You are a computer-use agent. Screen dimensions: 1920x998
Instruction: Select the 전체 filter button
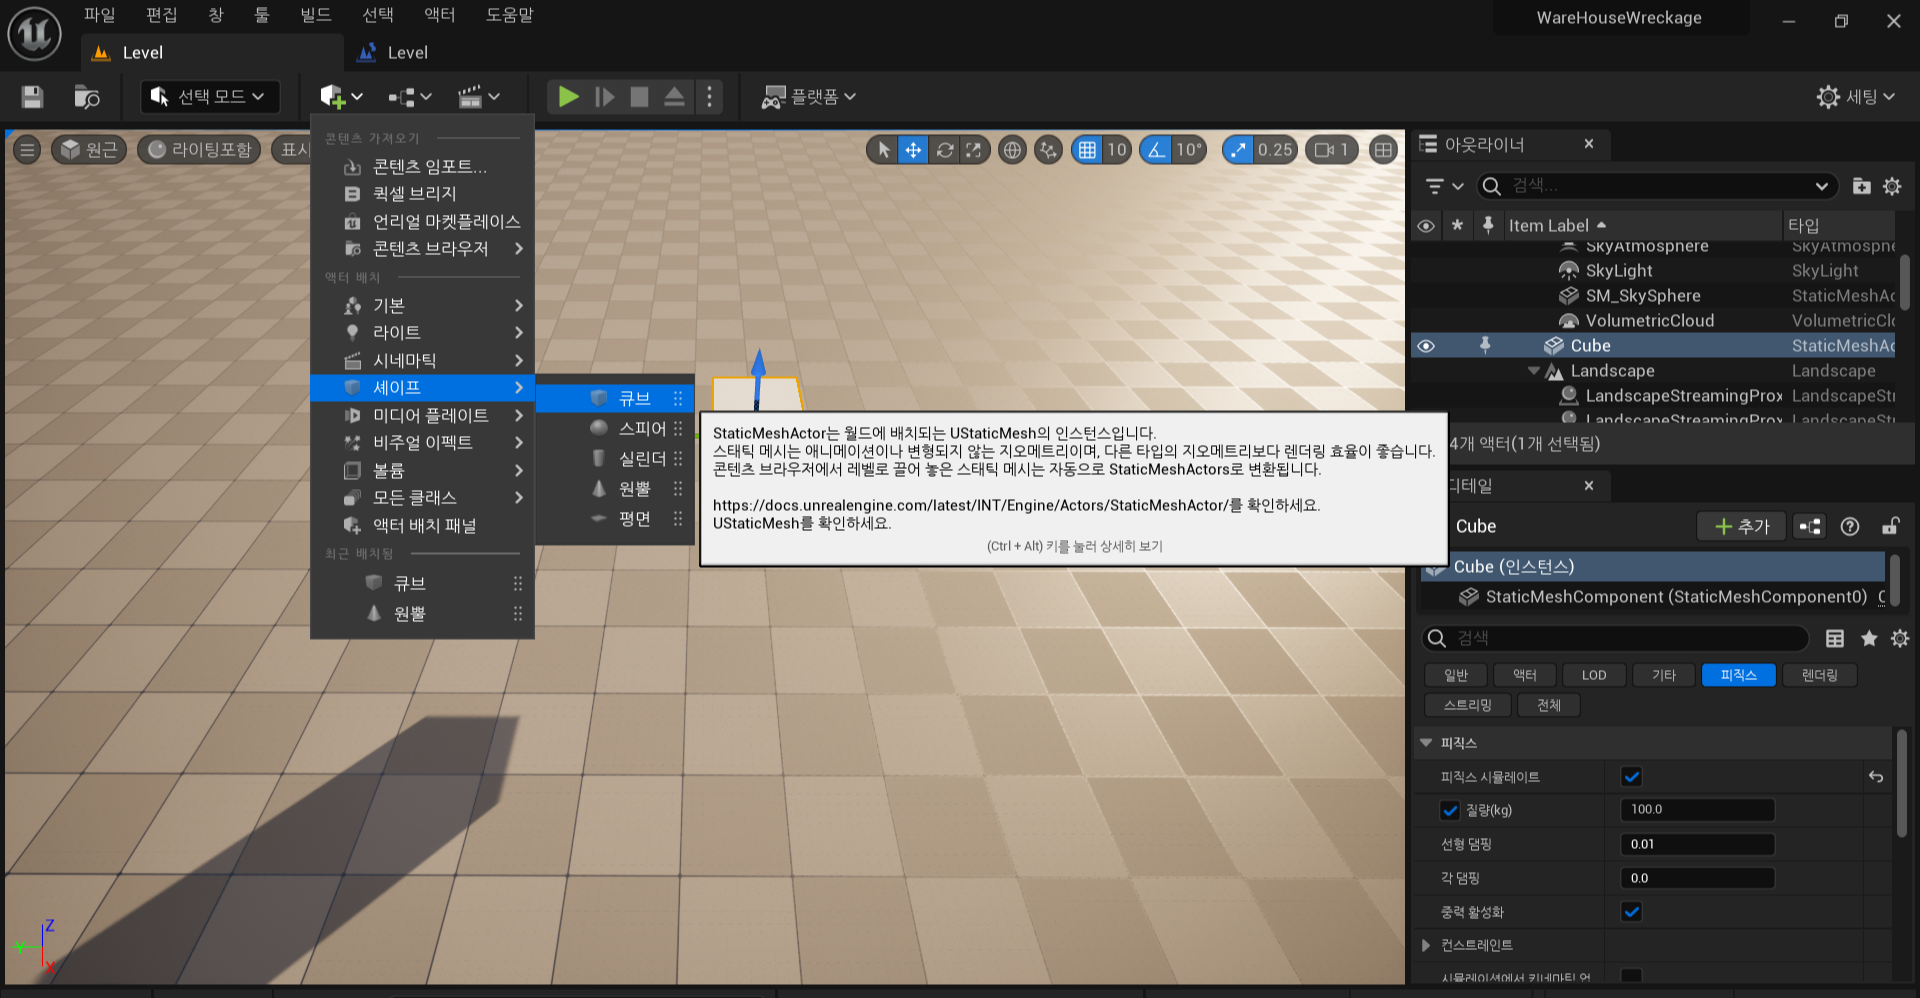point(1548,705)
